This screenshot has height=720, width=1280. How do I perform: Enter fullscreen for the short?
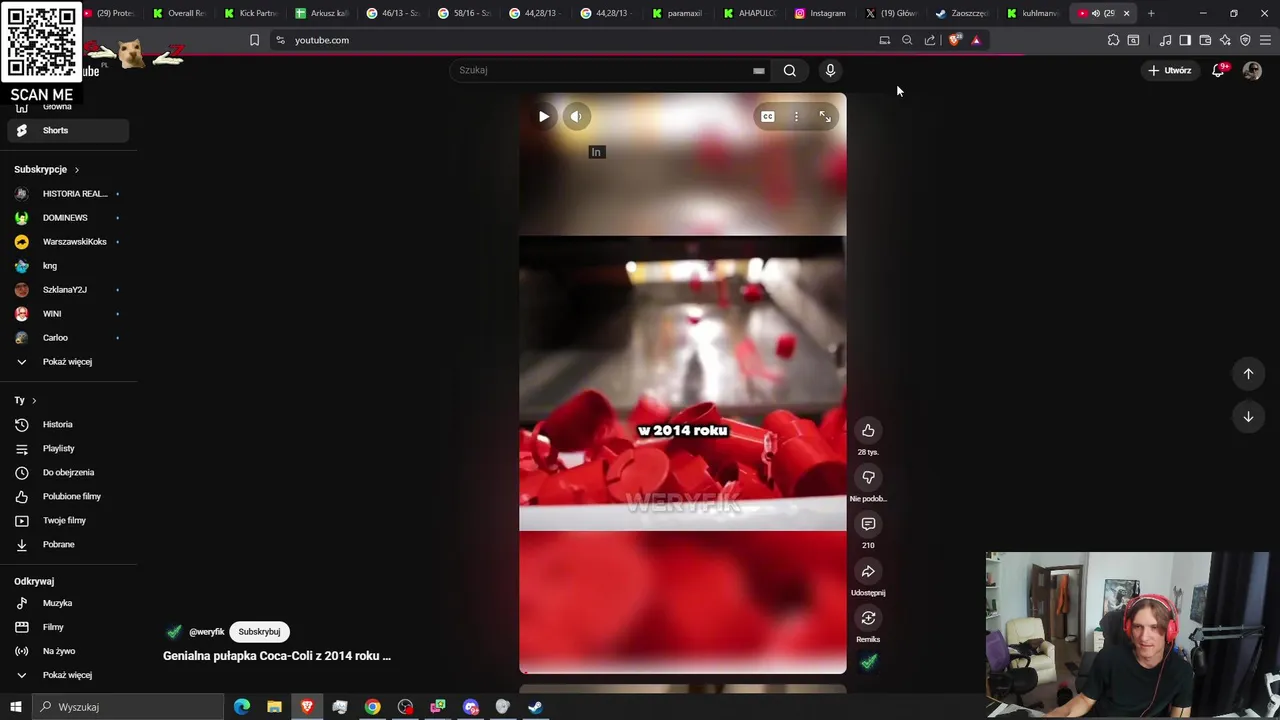[x=825, y=116]
